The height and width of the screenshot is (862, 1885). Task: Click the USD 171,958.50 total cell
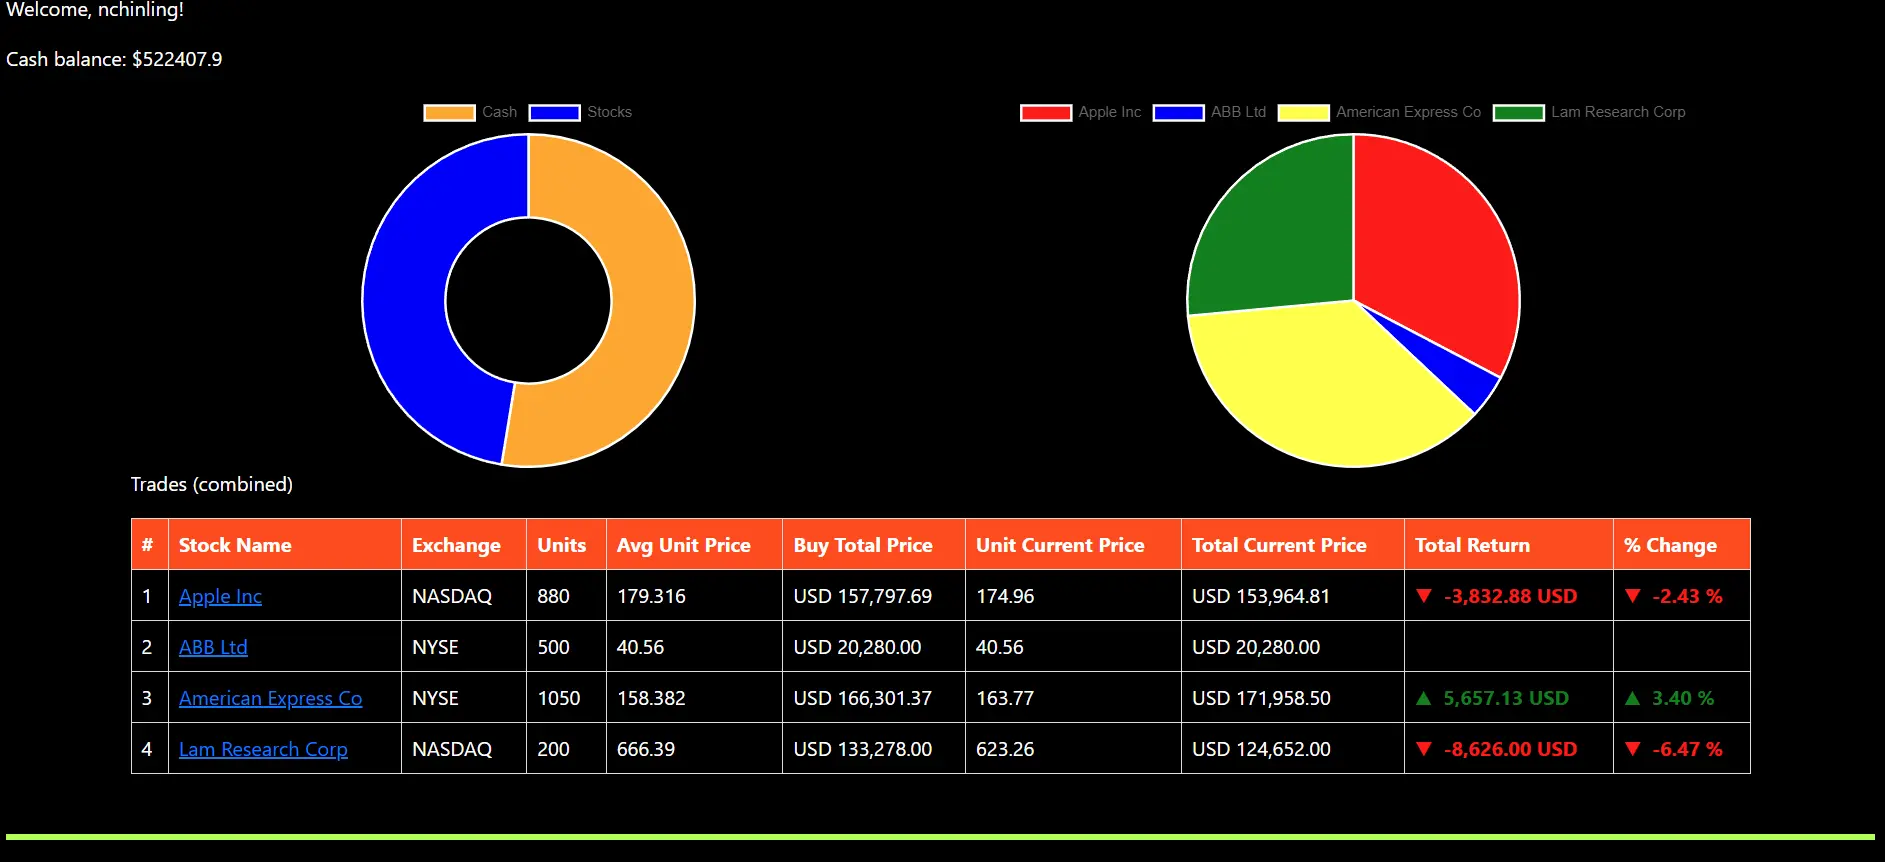(1293, 698)
